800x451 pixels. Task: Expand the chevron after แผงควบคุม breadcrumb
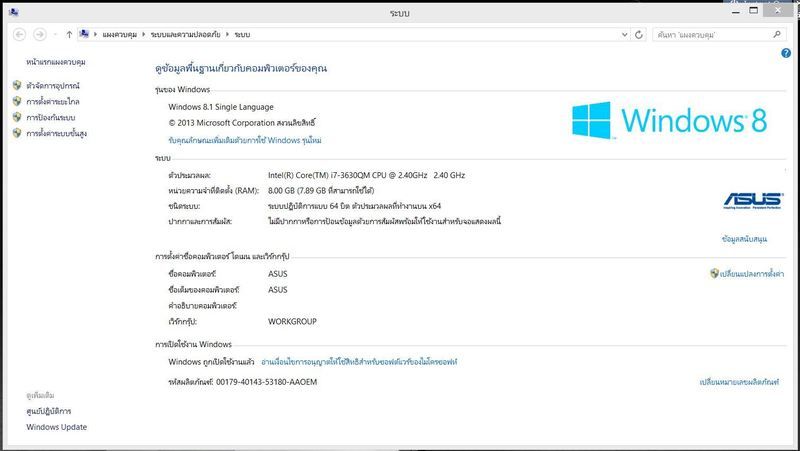tap(144, 34)
